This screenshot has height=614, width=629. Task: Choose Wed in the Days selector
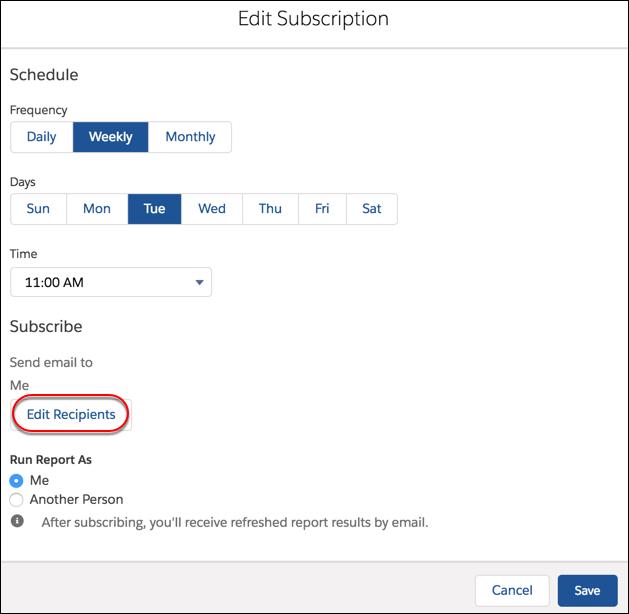[x=212, y=209]
